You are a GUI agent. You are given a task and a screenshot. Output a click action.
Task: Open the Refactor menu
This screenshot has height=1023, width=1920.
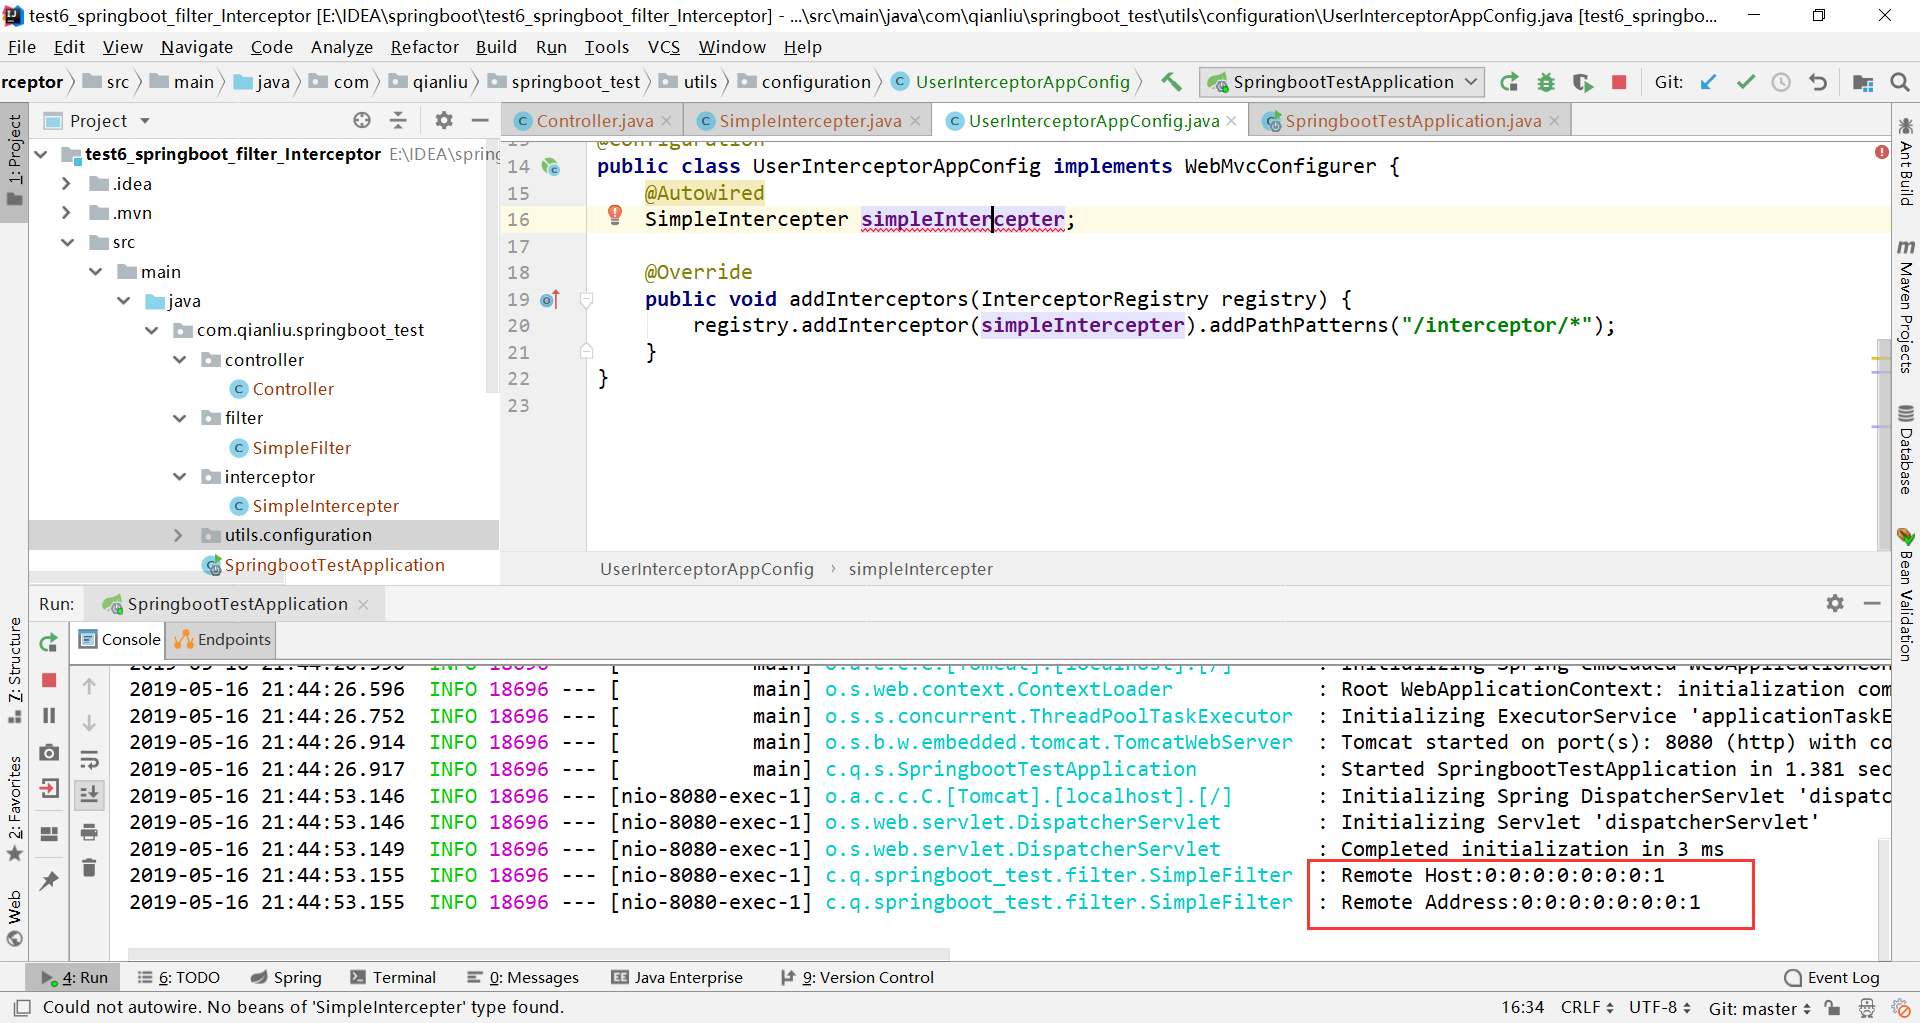click(x=424, y=47)
